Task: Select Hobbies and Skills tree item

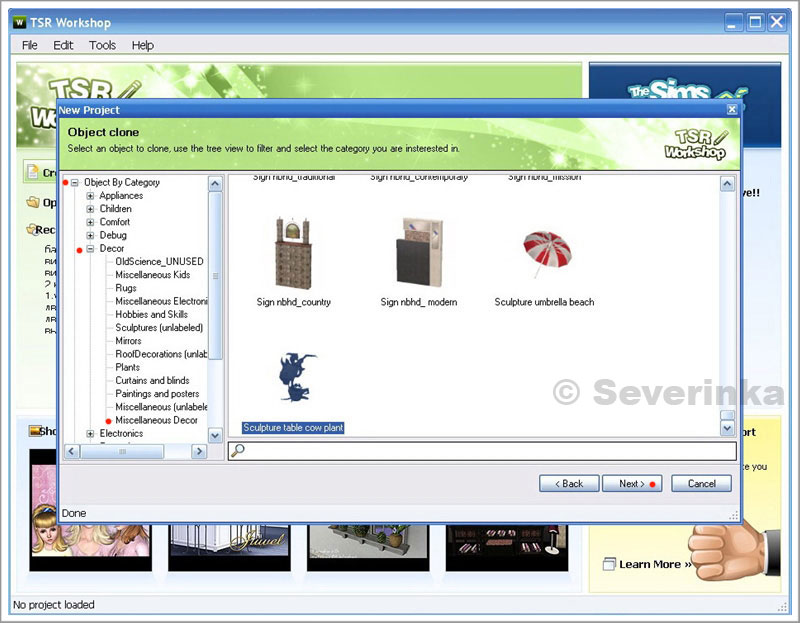Action: pos(151,315)
